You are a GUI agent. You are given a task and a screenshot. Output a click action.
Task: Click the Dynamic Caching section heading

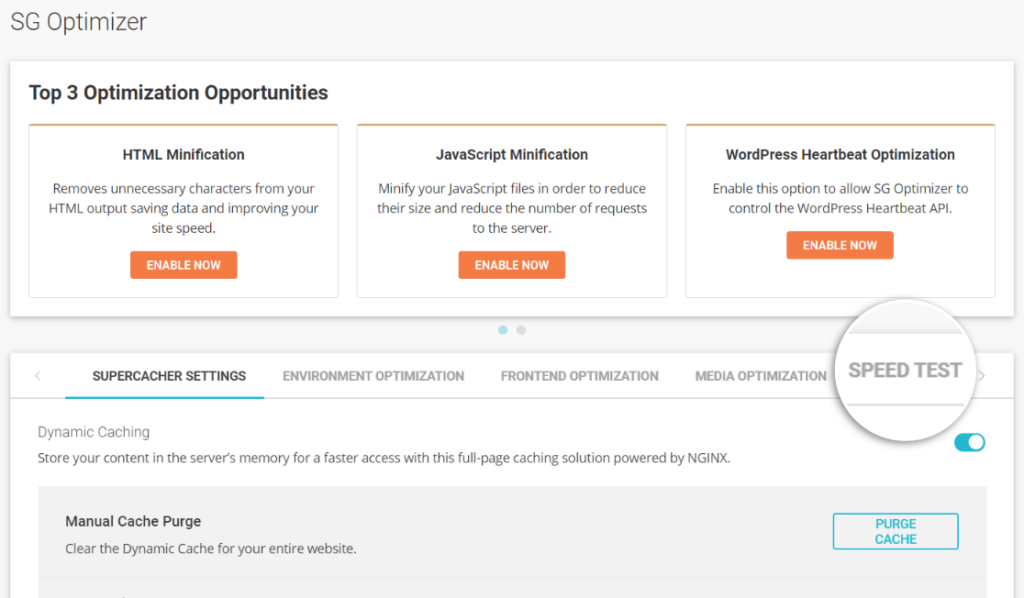[x=93, y=432]
